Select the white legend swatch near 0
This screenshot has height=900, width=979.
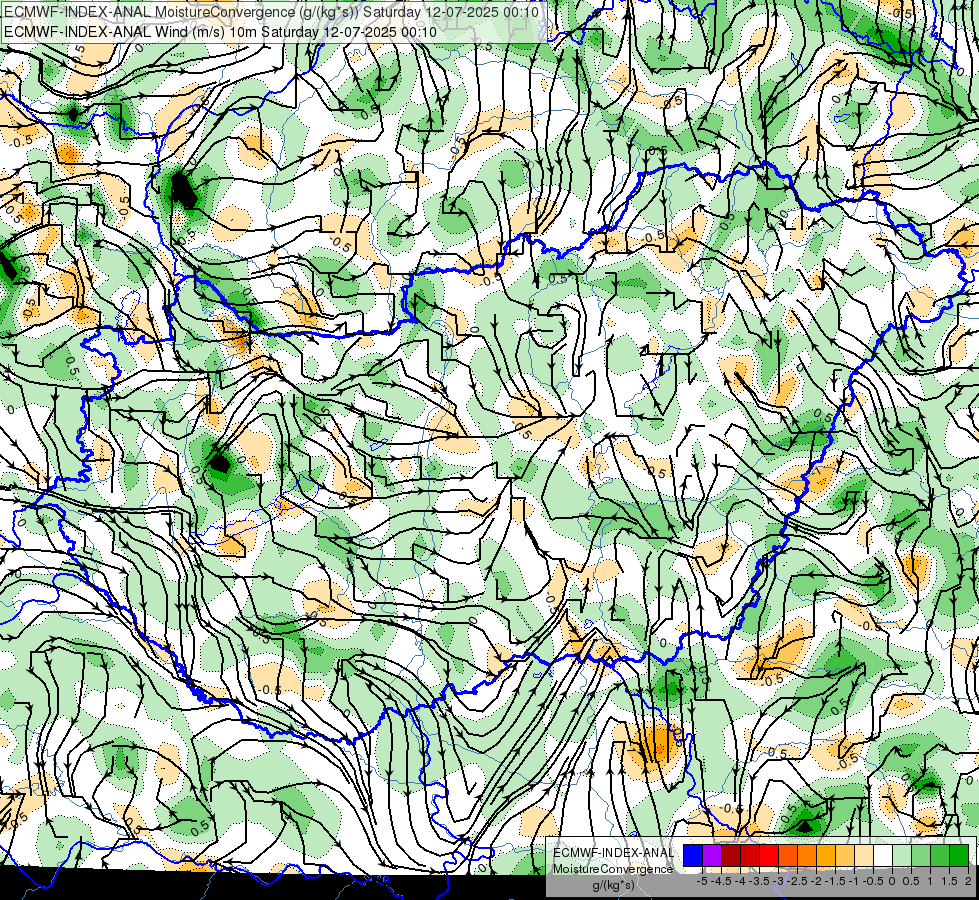[x=883, y=855]
